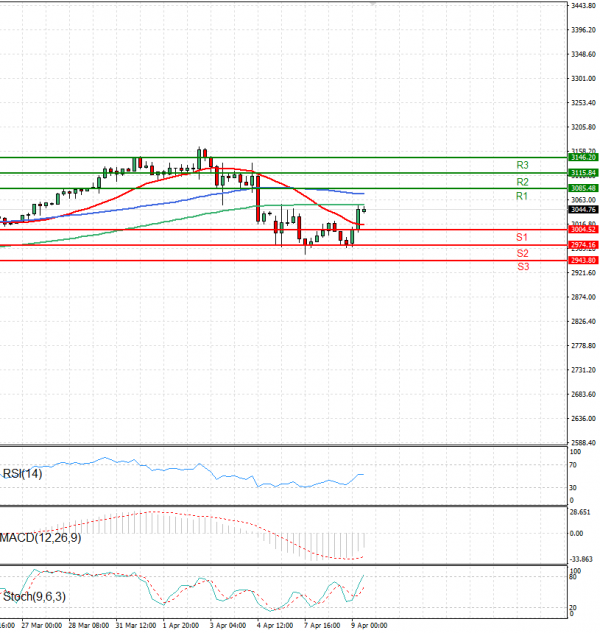Select the 3004.52 red price tag
600x633 pixels.
click(583, 230)
